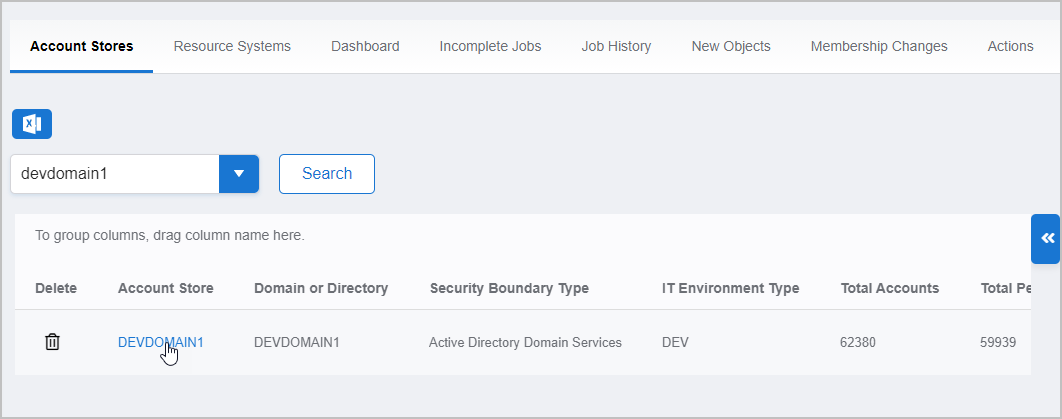Sort by Total Accounts column header
Screen dimensions: 1062x419
pos(889,288)
